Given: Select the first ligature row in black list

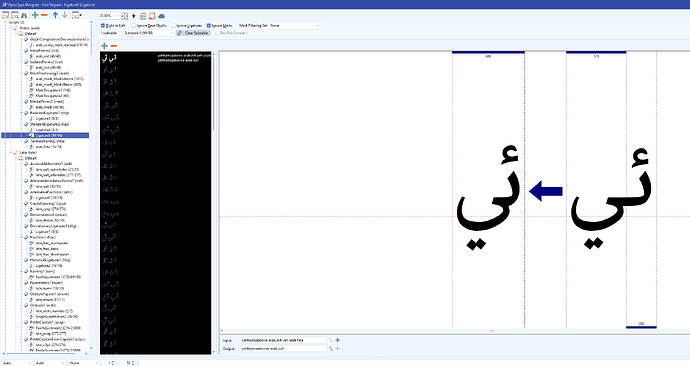Looking at the screenshot, I should click(156, 58).
